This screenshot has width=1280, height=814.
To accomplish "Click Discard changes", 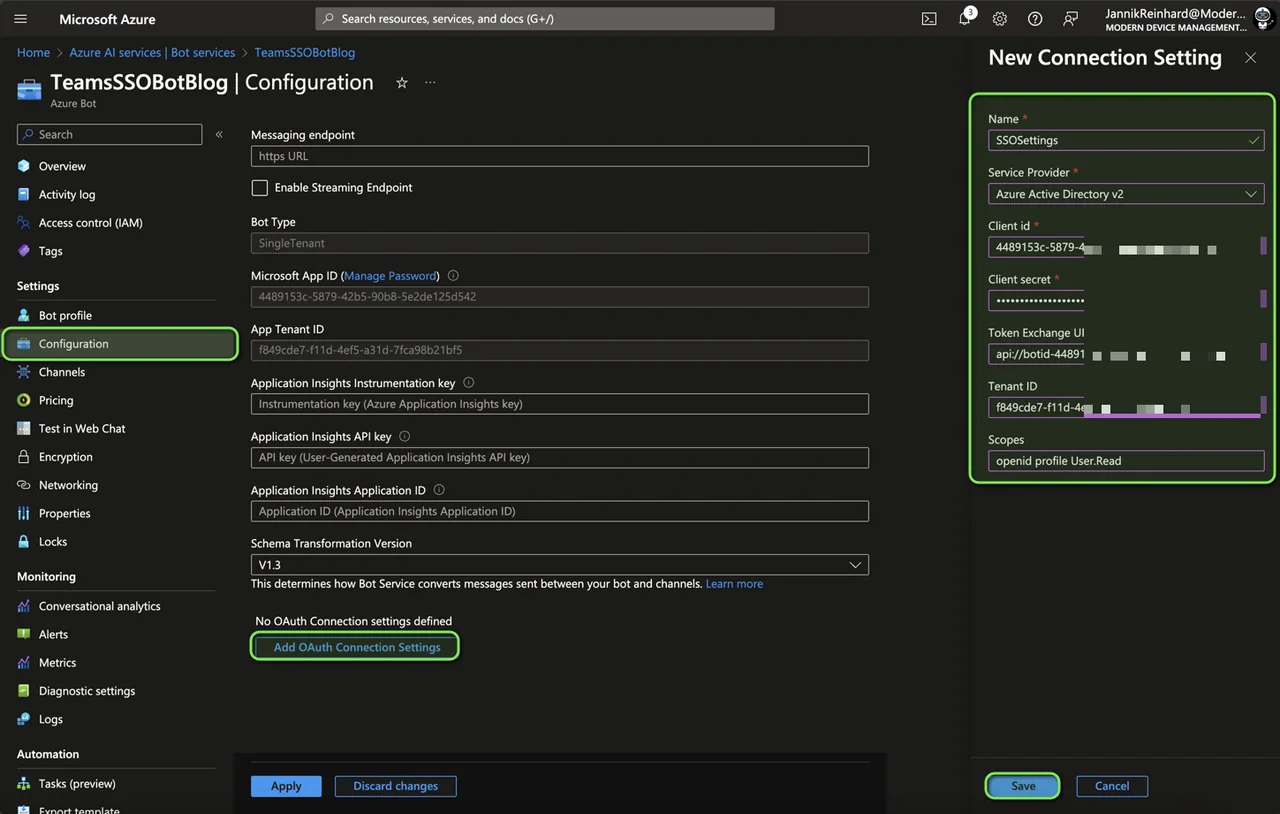I will [395, 786].
